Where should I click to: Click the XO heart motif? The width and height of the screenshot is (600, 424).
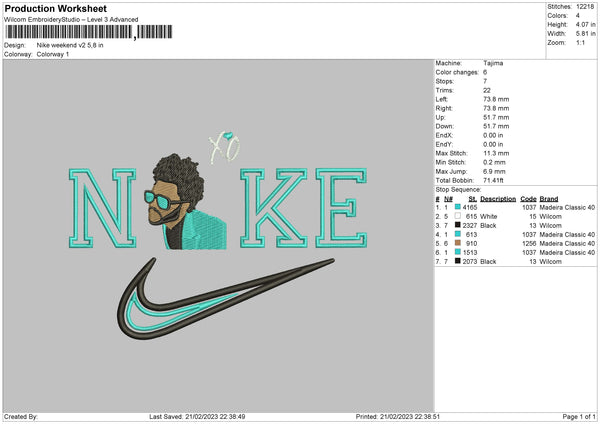click(225, 147)
